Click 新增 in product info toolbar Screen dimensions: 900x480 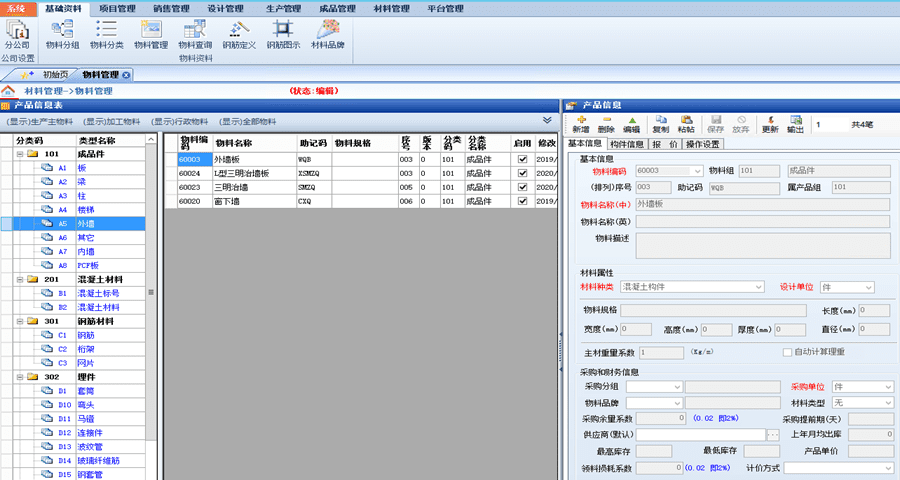point(581,123)
